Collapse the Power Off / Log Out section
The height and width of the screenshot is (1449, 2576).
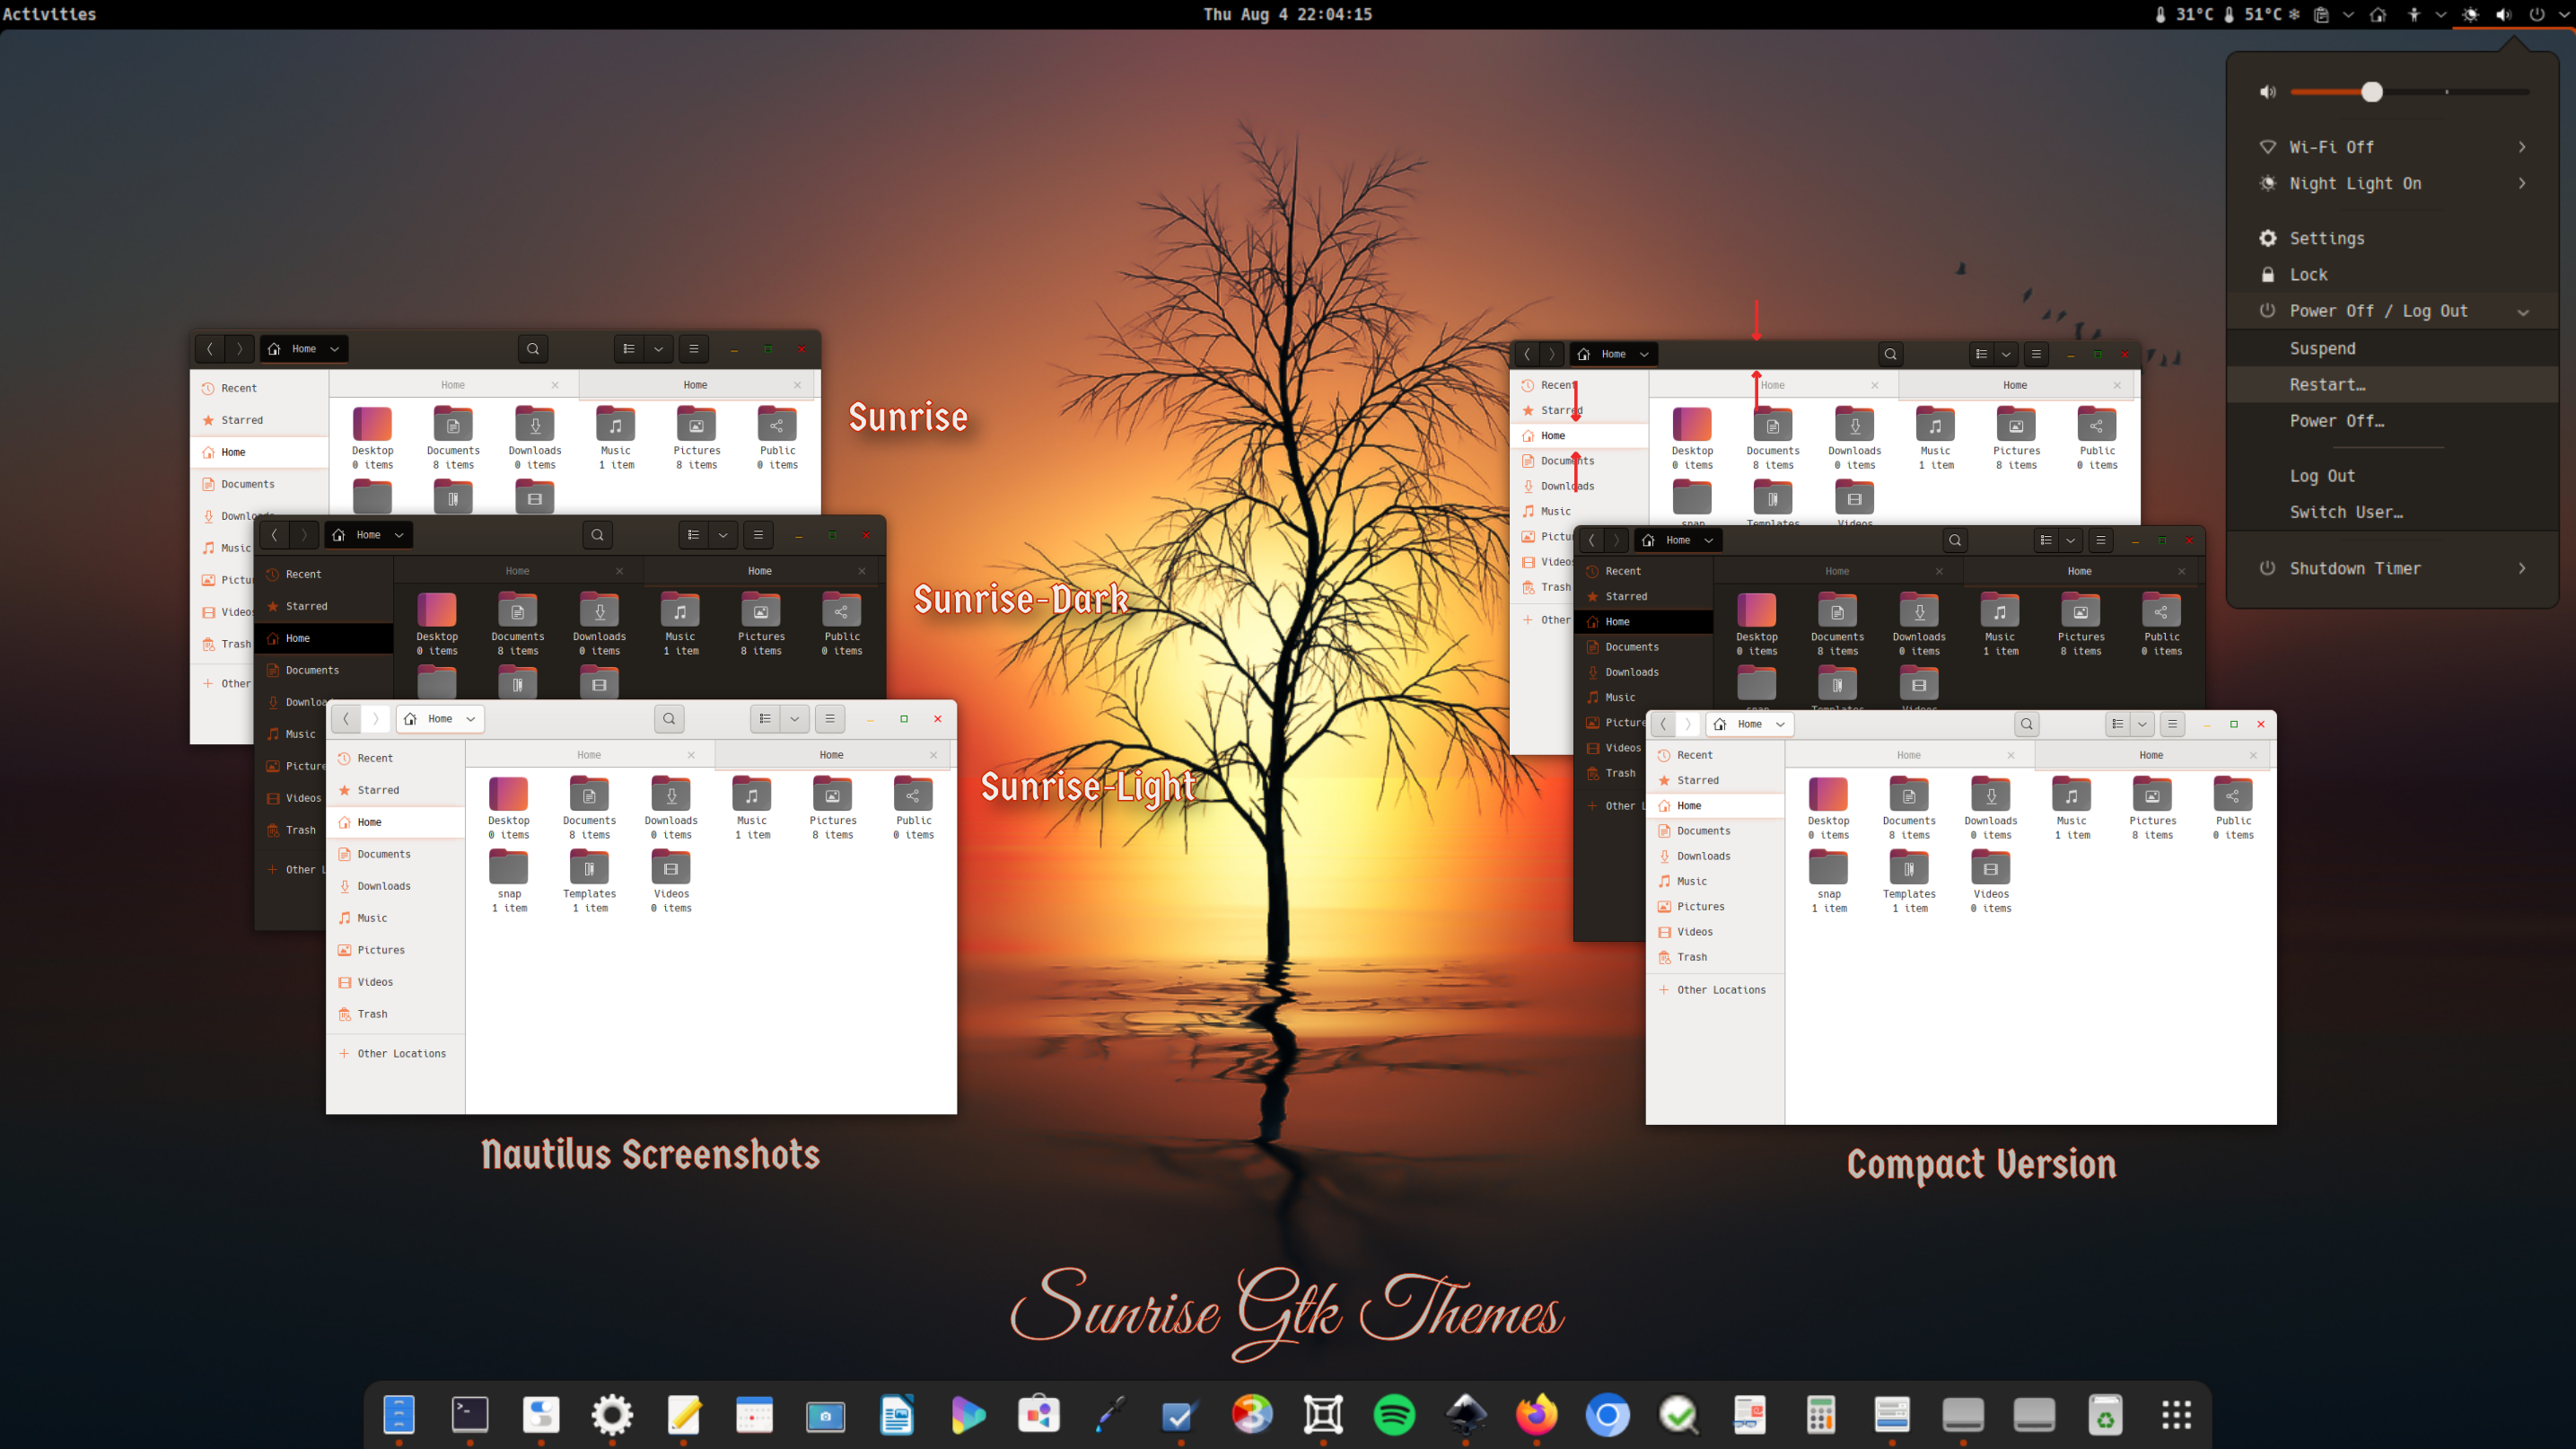click(x=2523, y=311)
